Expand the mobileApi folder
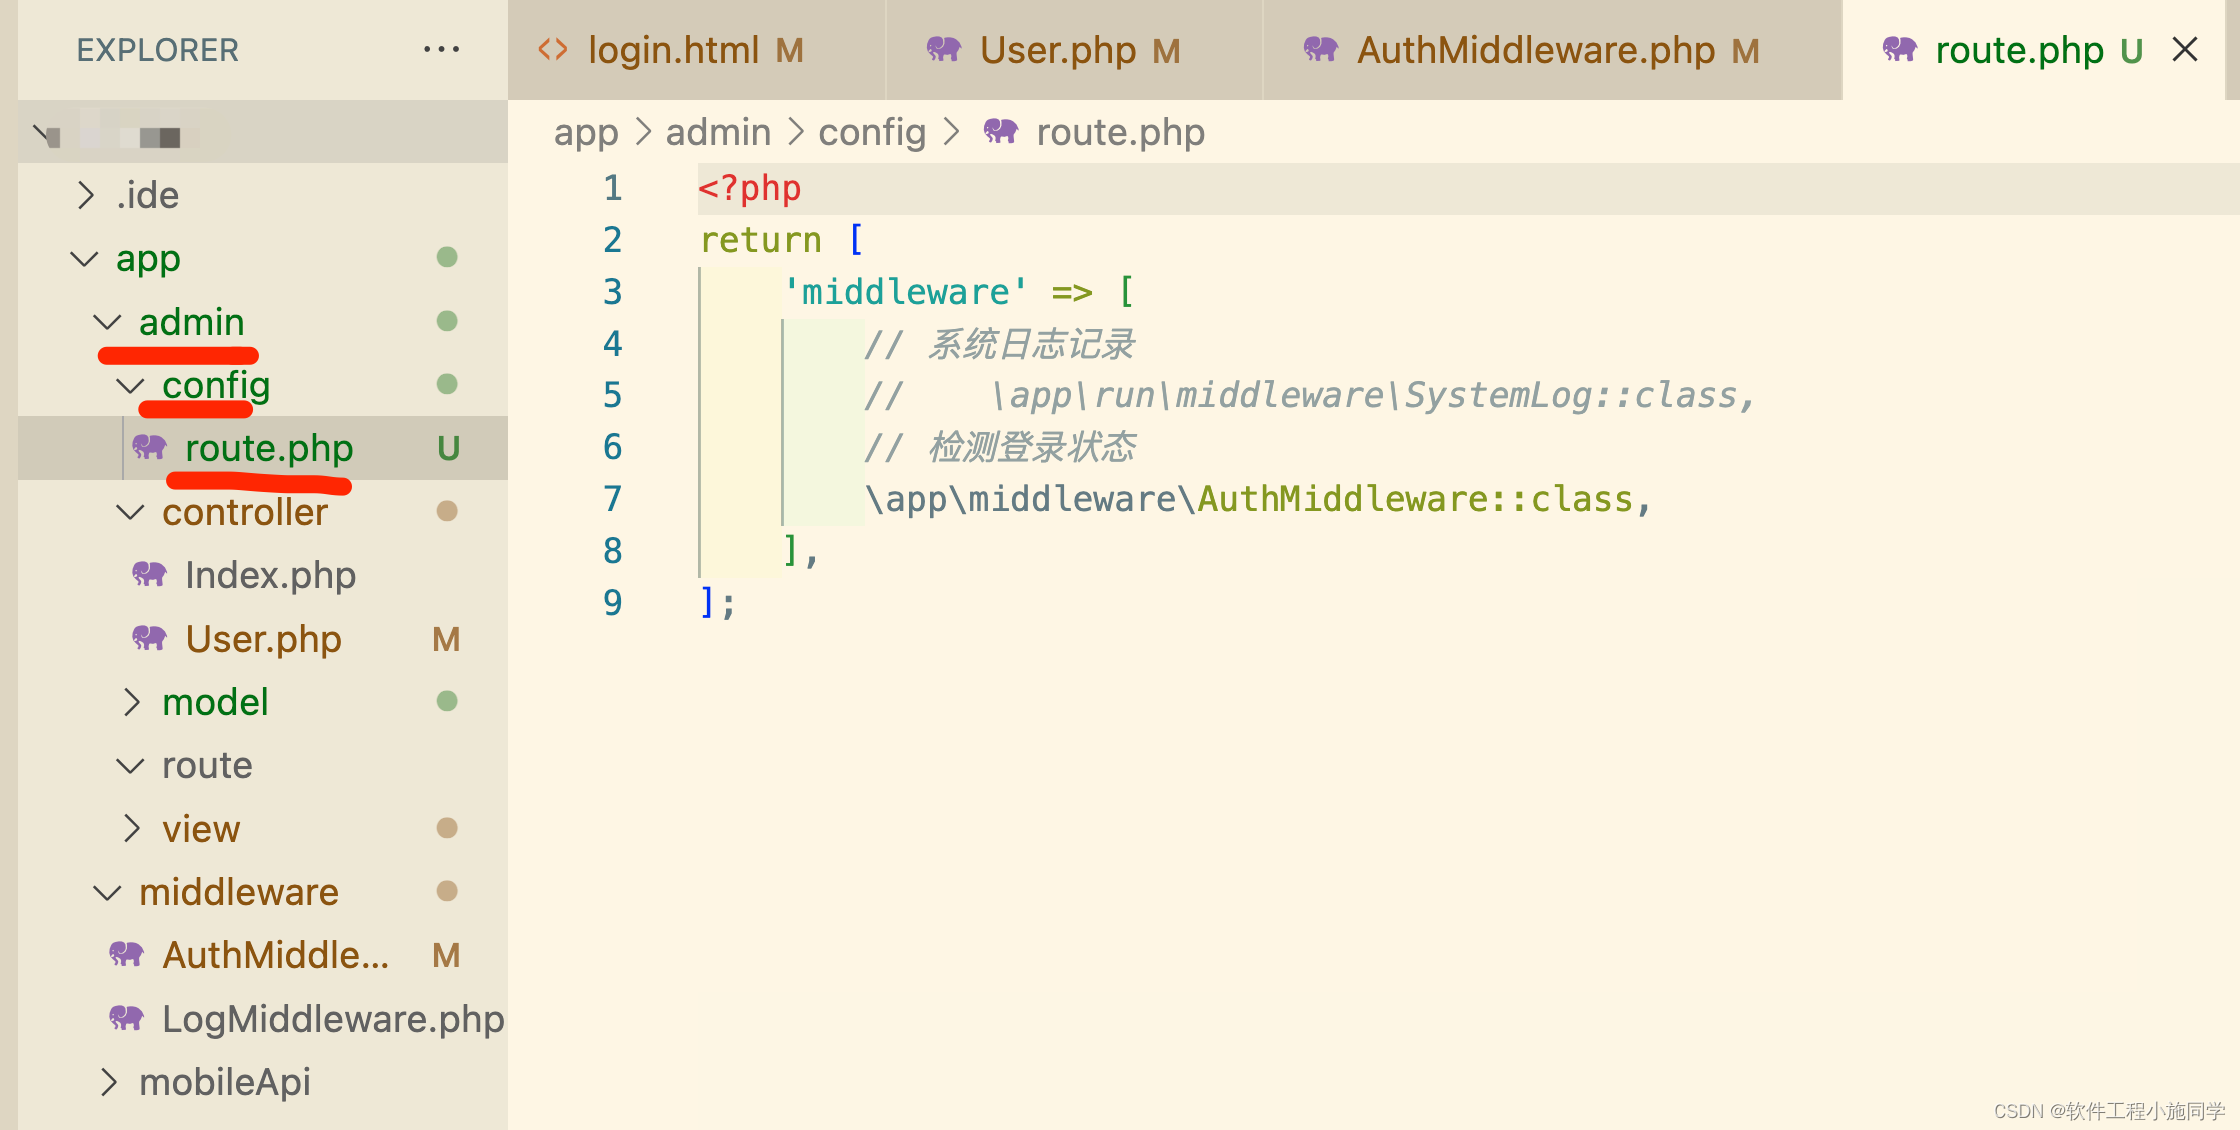Viewport: 2240px width, 1130px height. pyautogui.click(x=110, y=1081)
